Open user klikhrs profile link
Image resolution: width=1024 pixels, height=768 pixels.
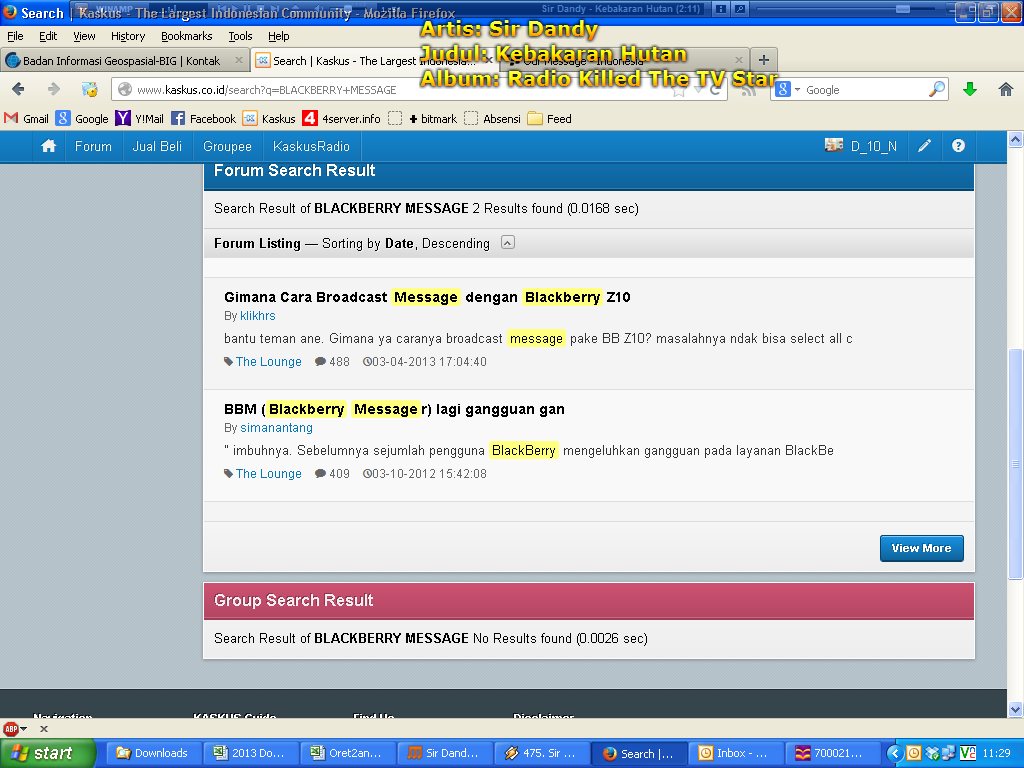257,315
